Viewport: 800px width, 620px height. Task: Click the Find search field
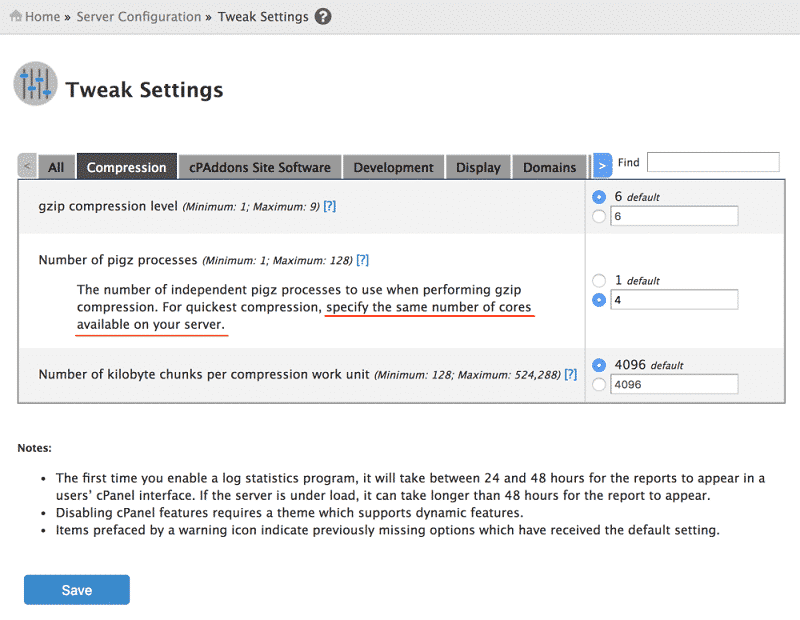(x=712, y=162)
